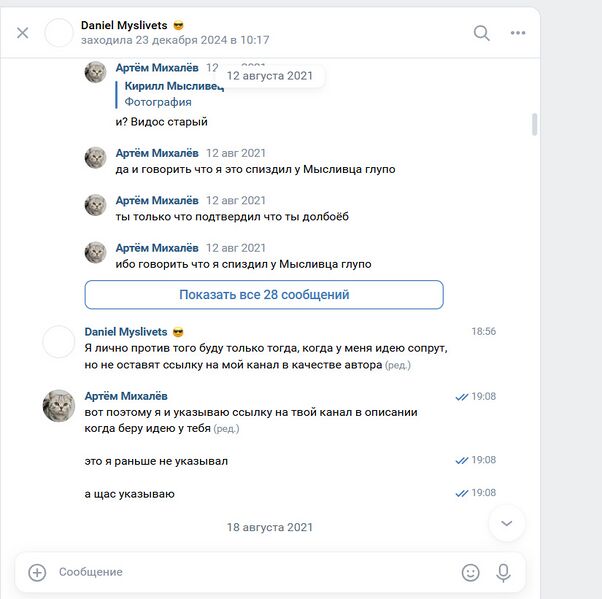Select the message 'это я раньше не указывал'
This screenshot has height=599, width=602.
pyautogui.click(x=156, y=461)
